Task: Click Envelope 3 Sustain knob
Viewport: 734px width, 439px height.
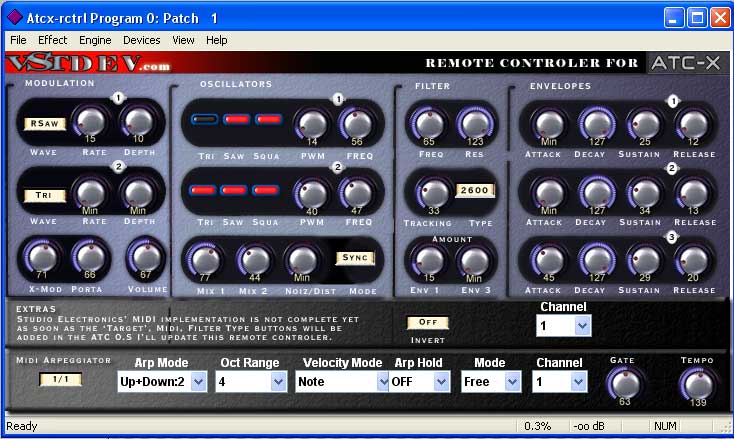Action: tap(645, 260)
